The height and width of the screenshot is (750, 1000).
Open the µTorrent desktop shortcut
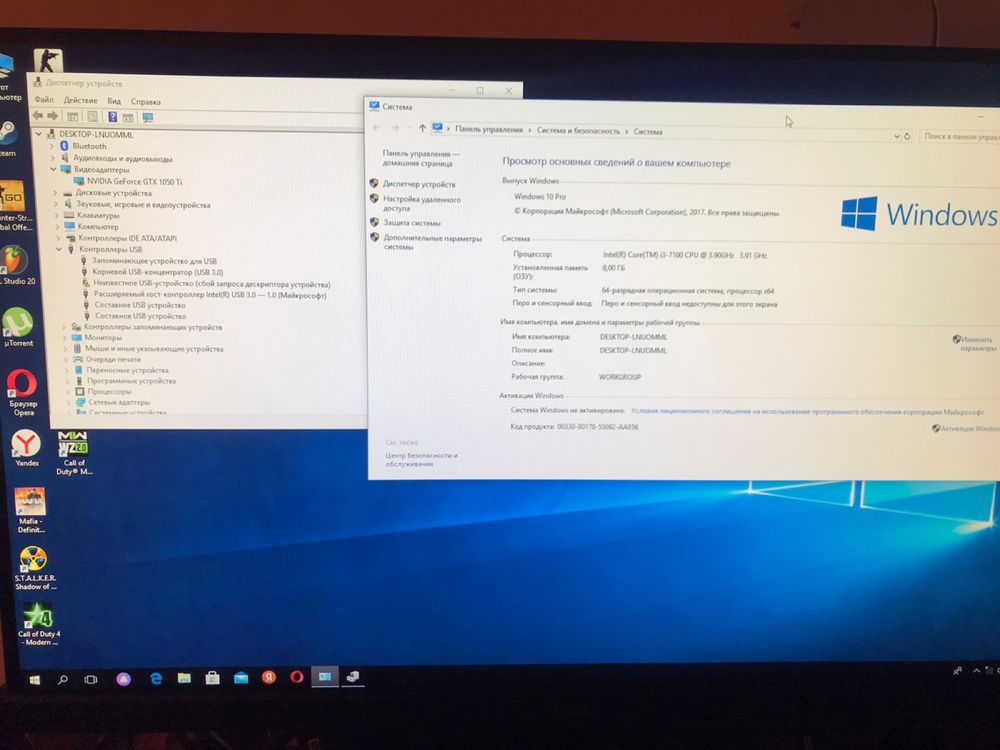(18, 328)
